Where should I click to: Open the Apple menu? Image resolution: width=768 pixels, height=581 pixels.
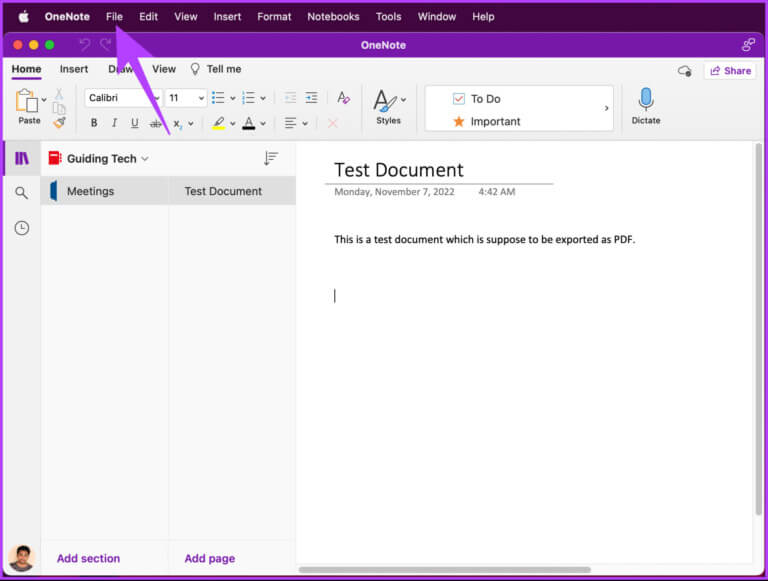[x=24, y=17]
